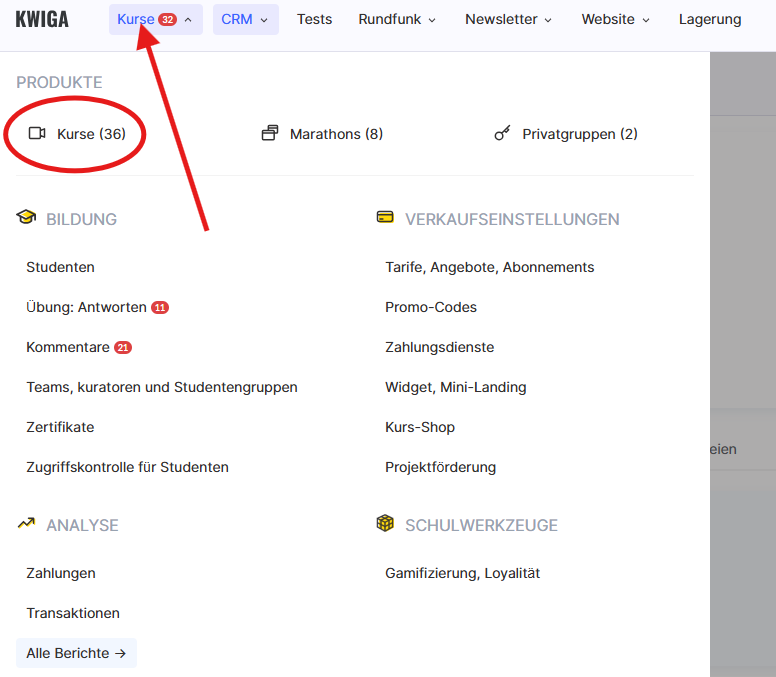
Task: Click the key icon beside Privatgruppen
Action: (x=502, y=134)
